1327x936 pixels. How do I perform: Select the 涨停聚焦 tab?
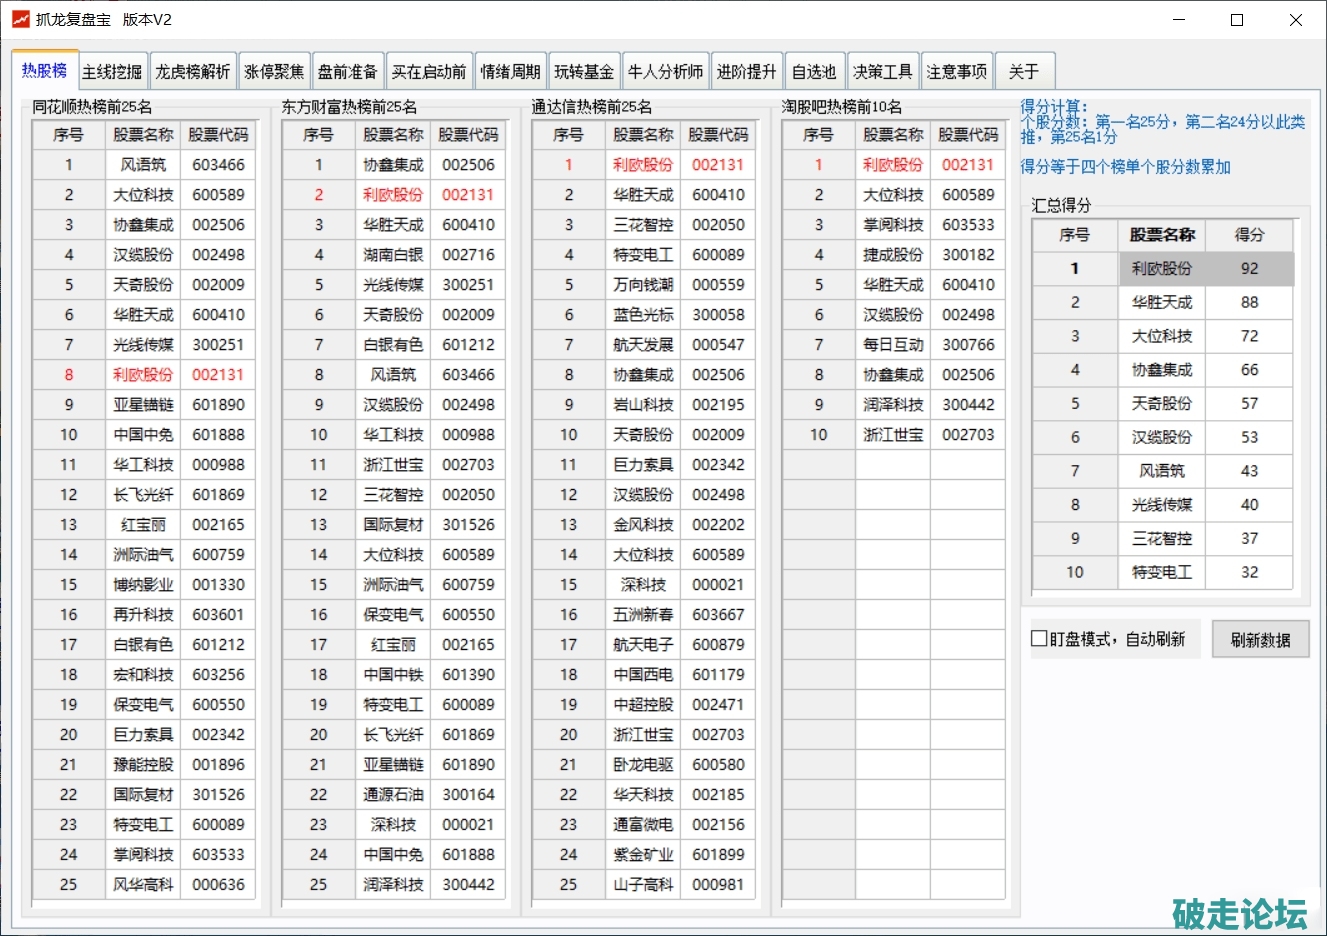click(274, 72)
